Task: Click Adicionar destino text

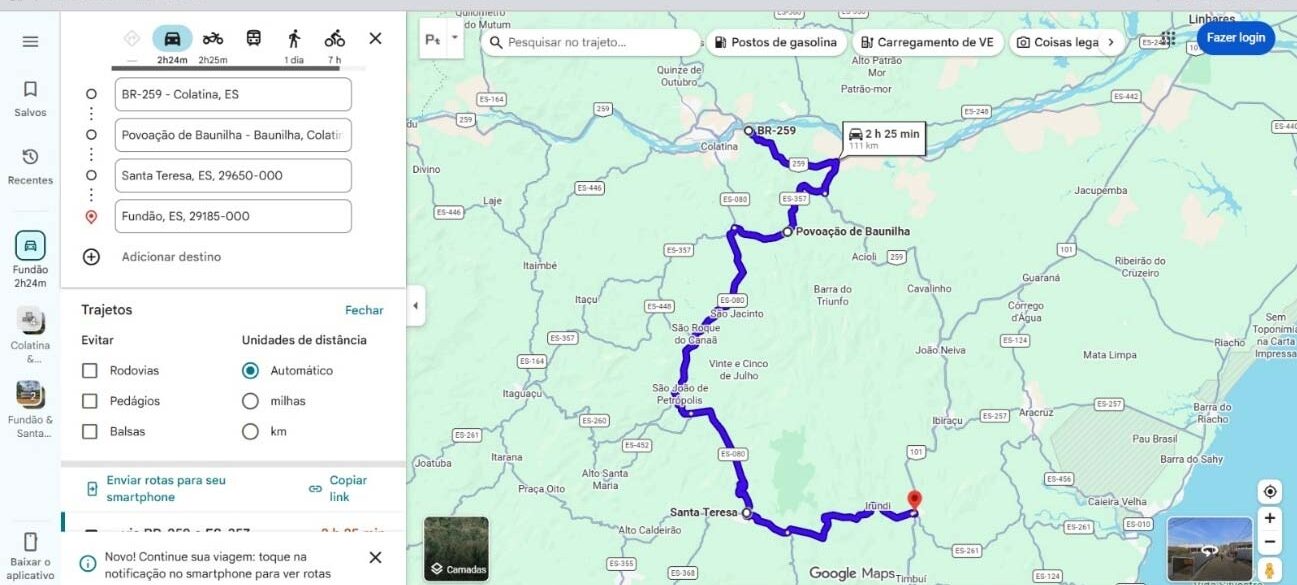Action: (x=171, y=257)
